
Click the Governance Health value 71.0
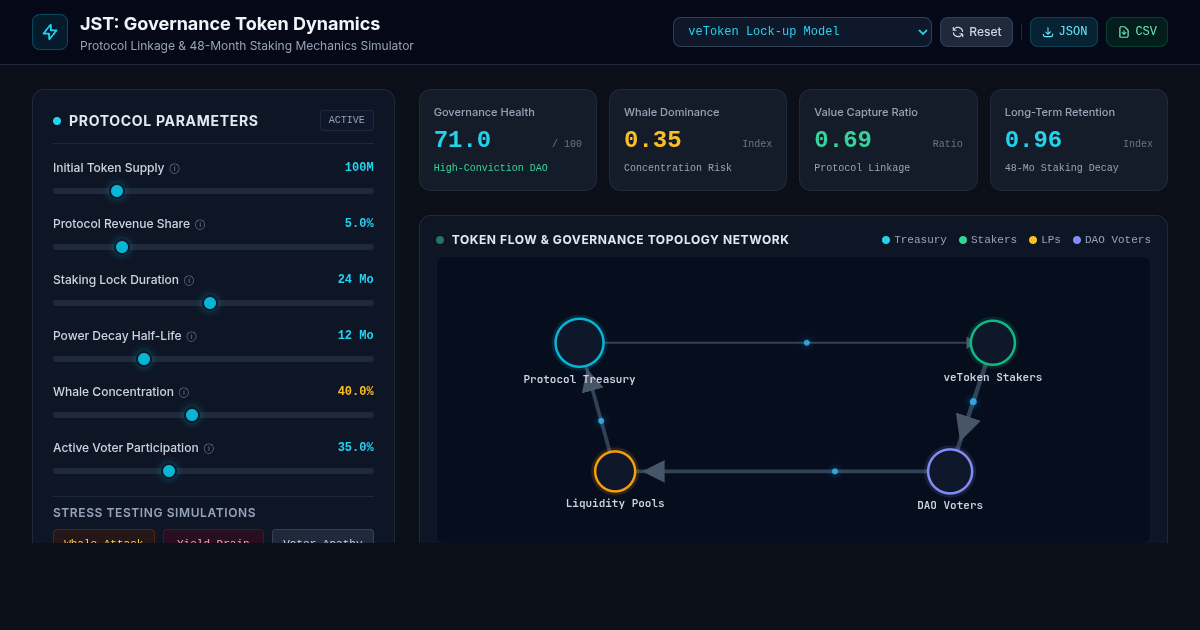tap(462, 141)
